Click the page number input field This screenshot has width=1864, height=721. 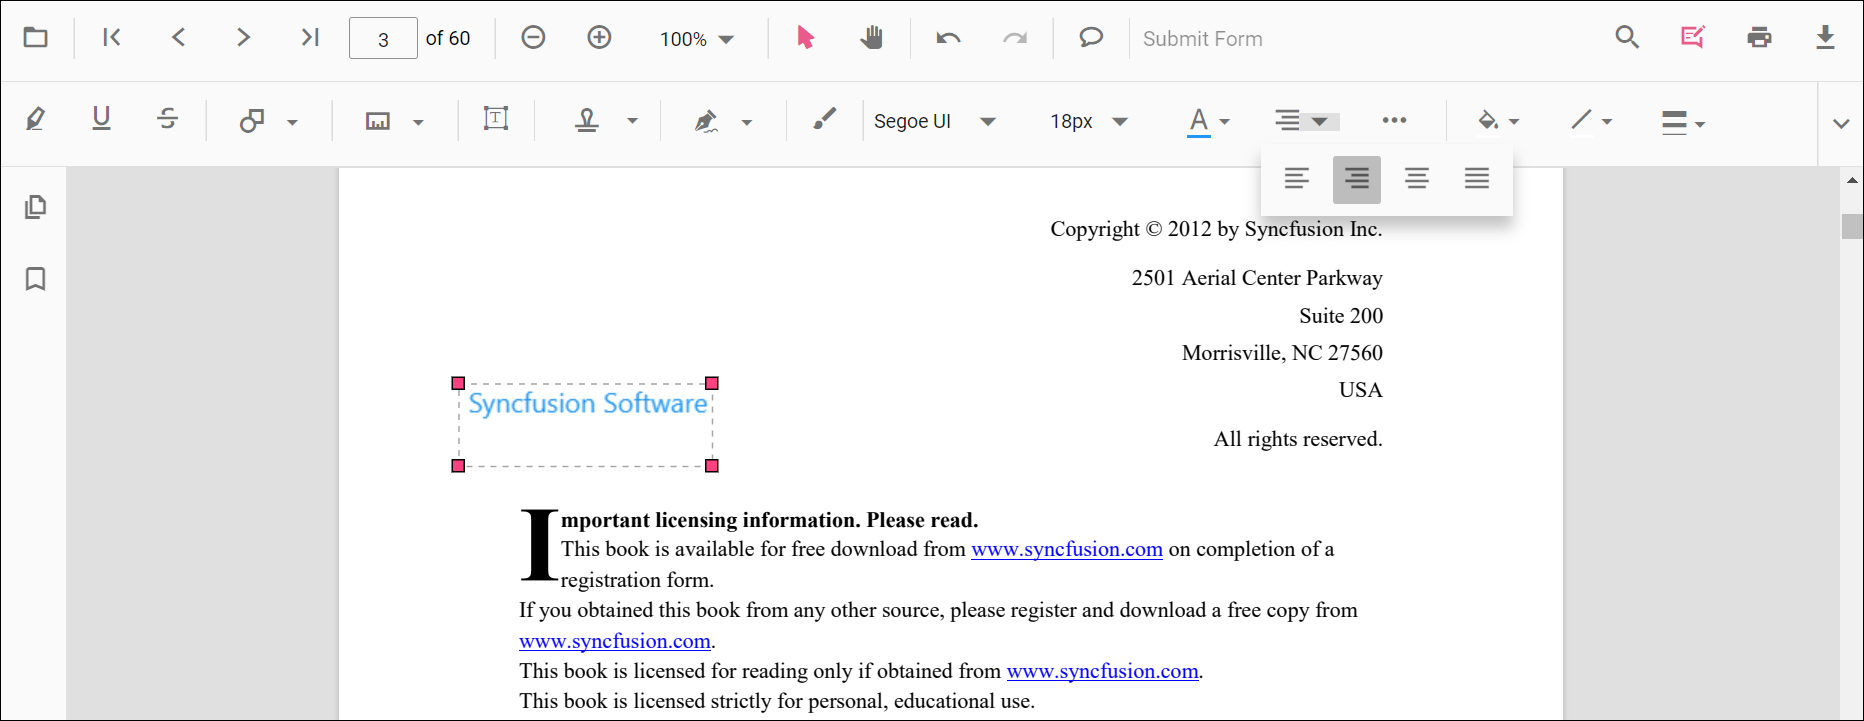coord(383,39)
